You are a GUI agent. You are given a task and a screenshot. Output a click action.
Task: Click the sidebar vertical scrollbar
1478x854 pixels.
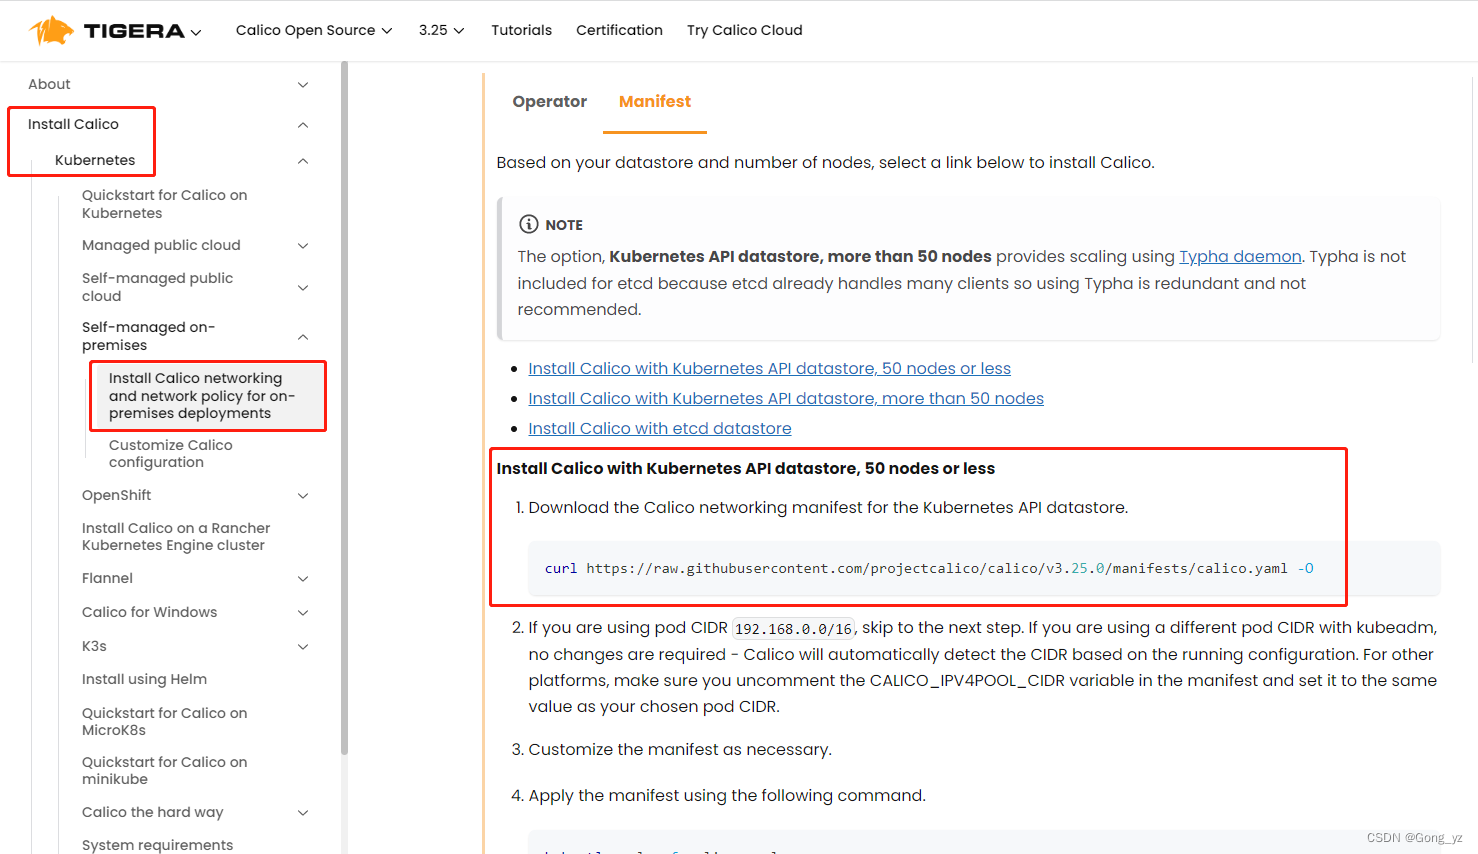(344, 408)
